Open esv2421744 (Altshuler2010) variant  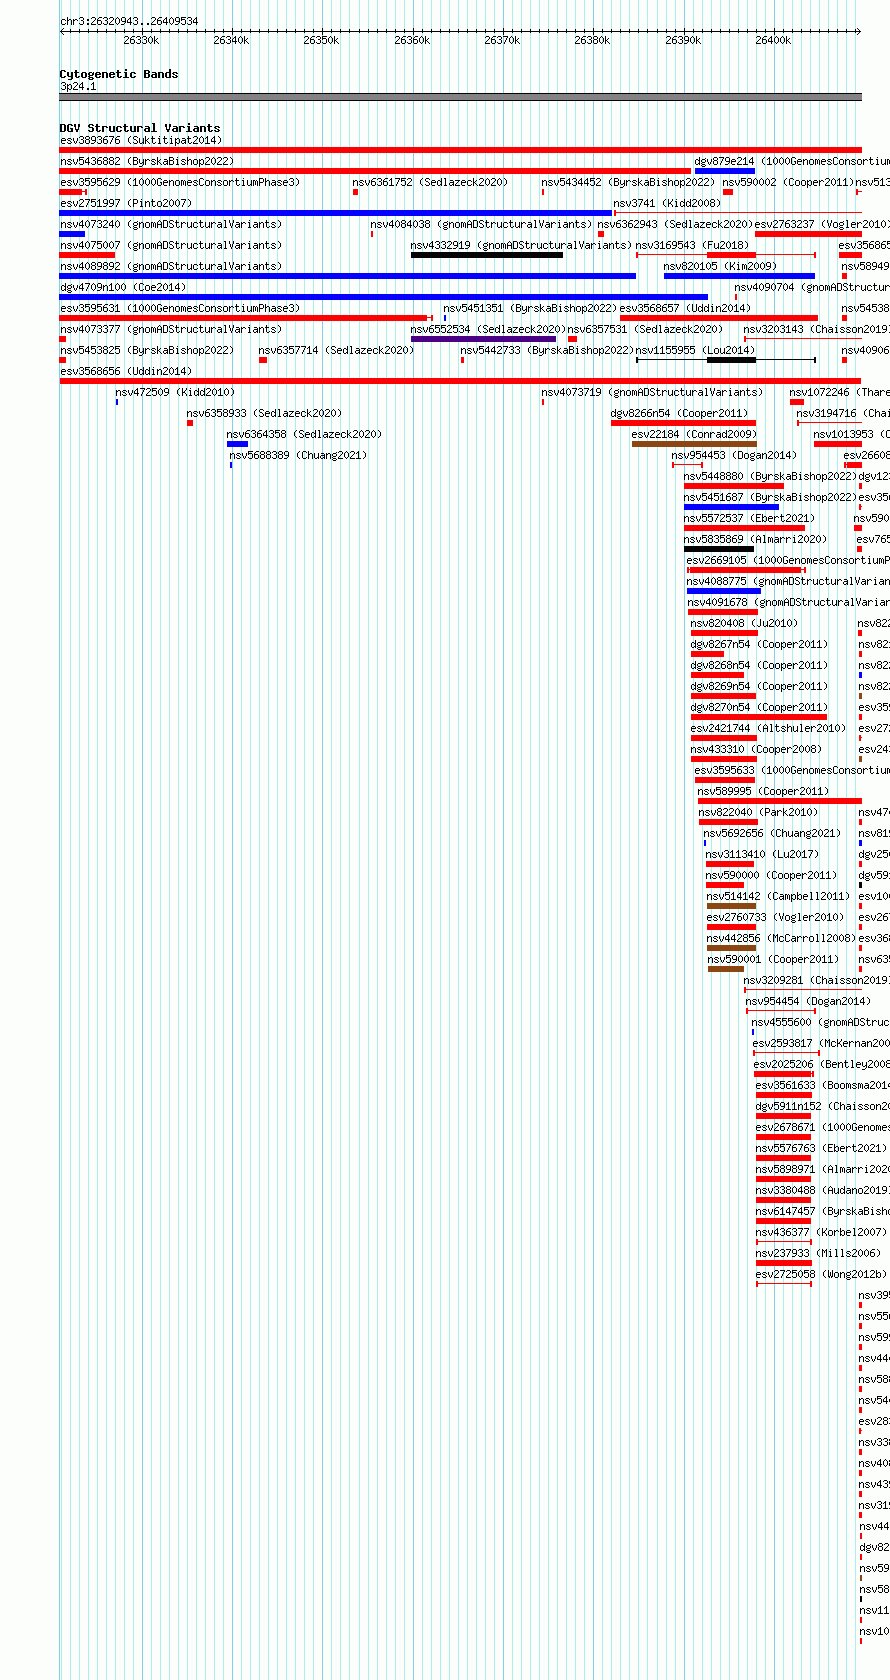click(768, 729)
